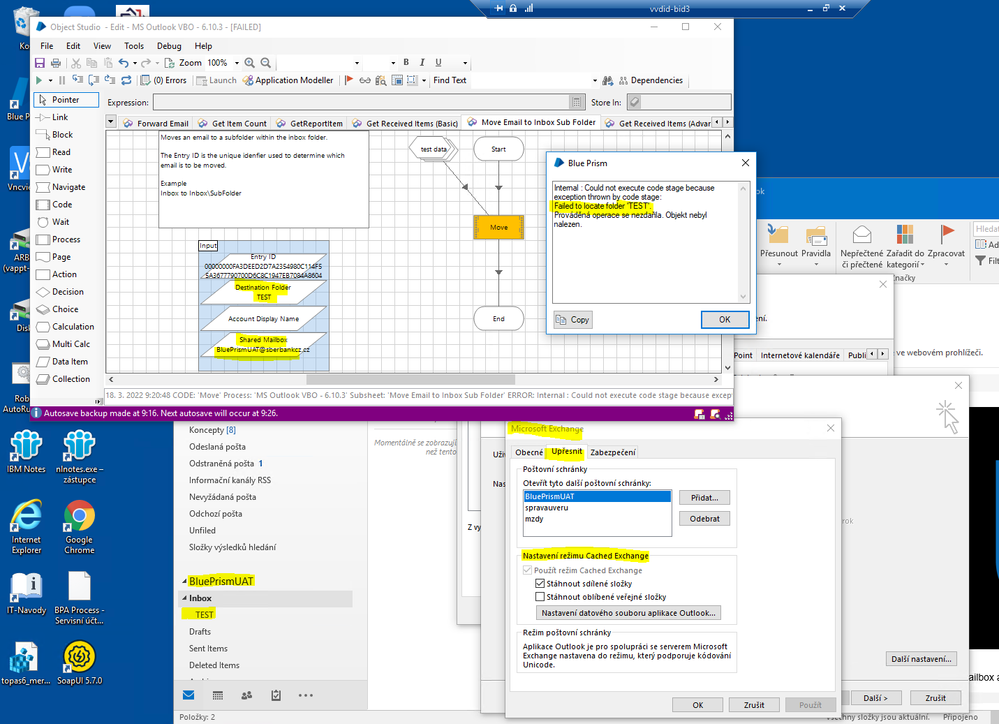This screenshot has width=999, height=724.
Task: Open Outlook Calendar view icon
Action: tap(217, 695)
